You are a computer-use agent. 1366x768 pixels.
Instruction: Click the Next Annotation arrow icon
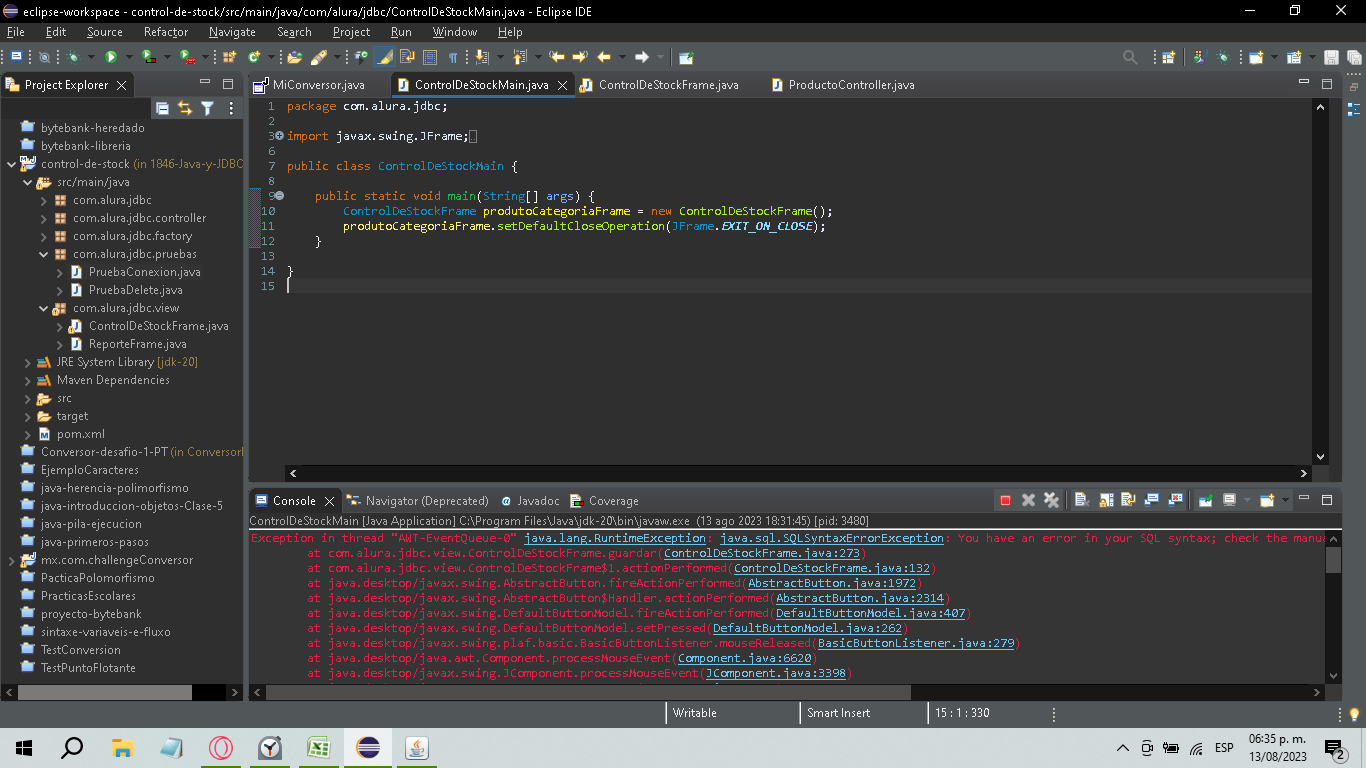click(x=481, y=57)
